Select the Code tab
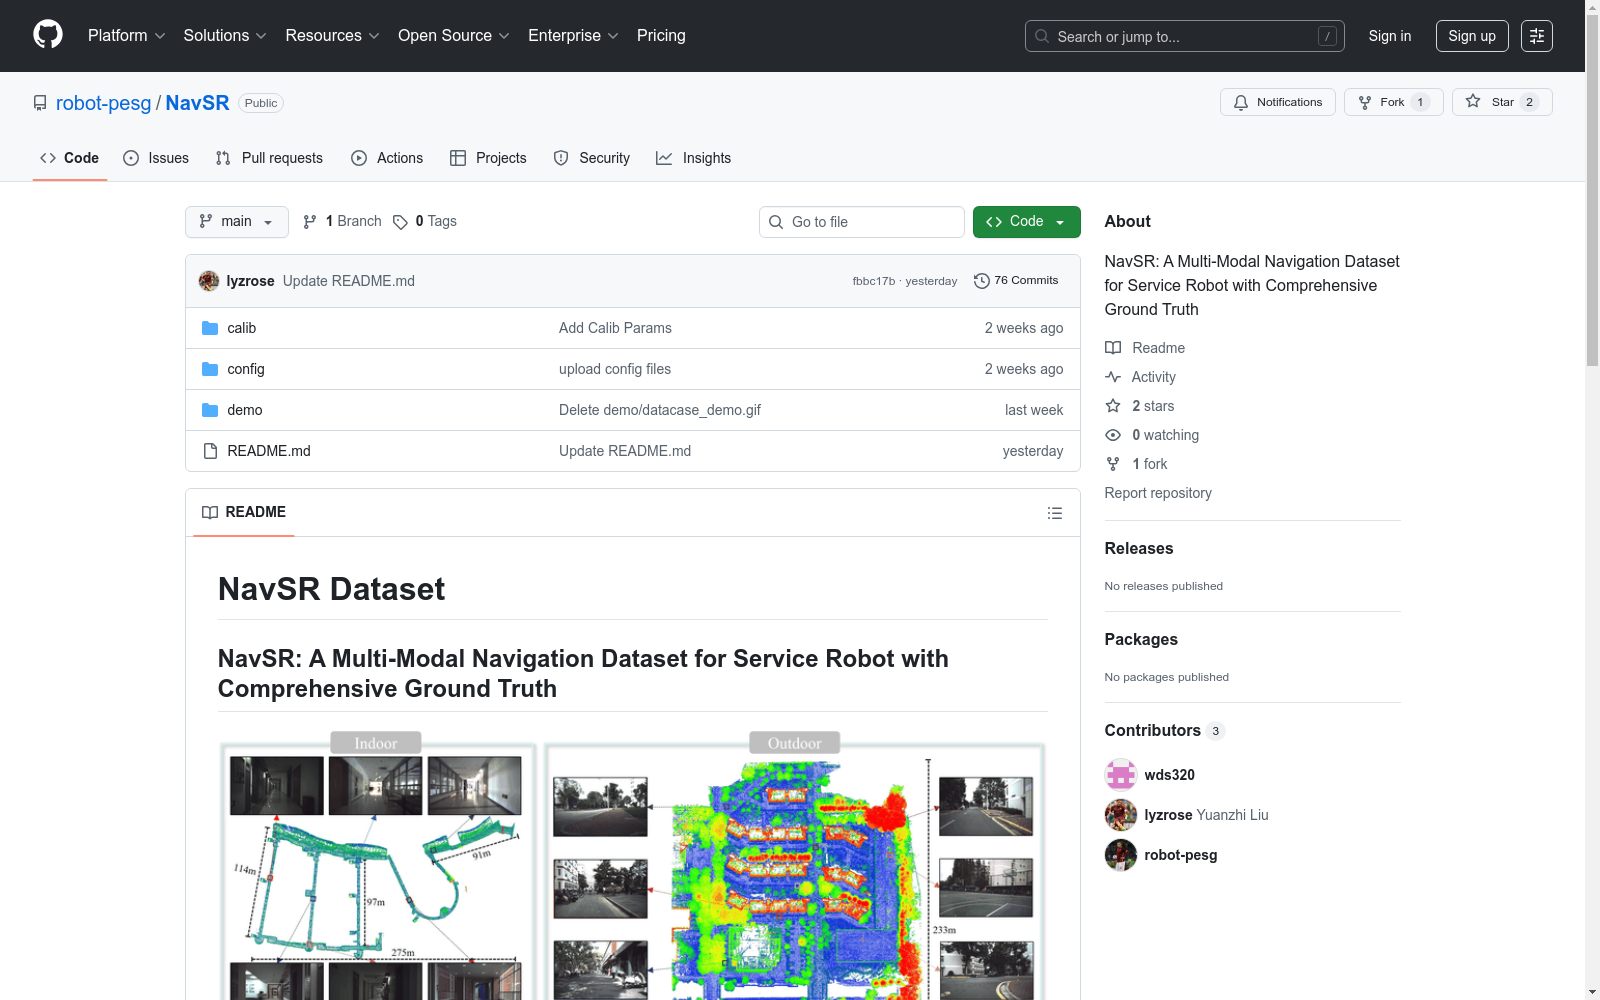The height and width of the screenshot is (1000, 1600). click(x=70, y=158)
